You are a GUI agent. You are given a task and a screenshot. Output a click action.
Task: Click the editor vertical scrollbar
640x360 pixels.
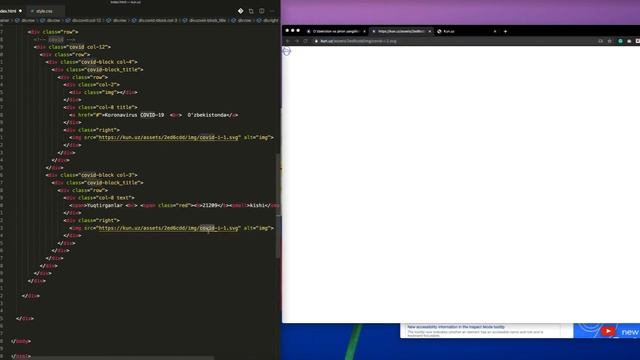[278, 206]
